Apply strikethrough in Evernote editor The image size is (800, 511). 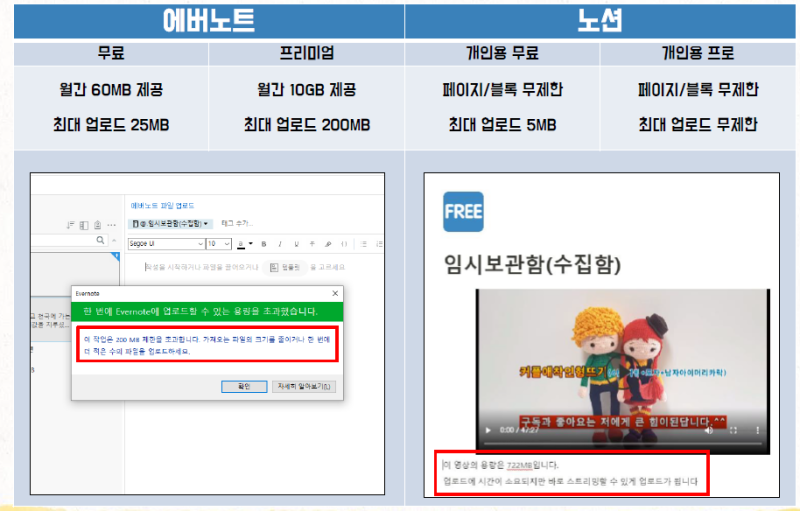tap(312, 244)
